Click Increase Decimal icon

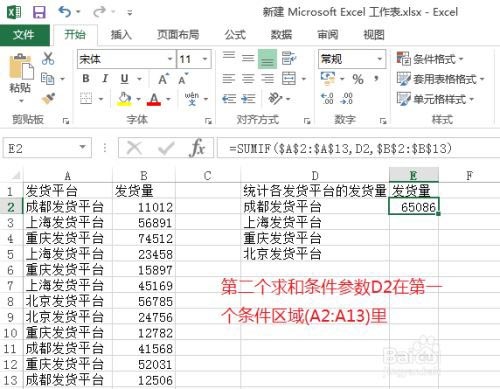[327, 99]
